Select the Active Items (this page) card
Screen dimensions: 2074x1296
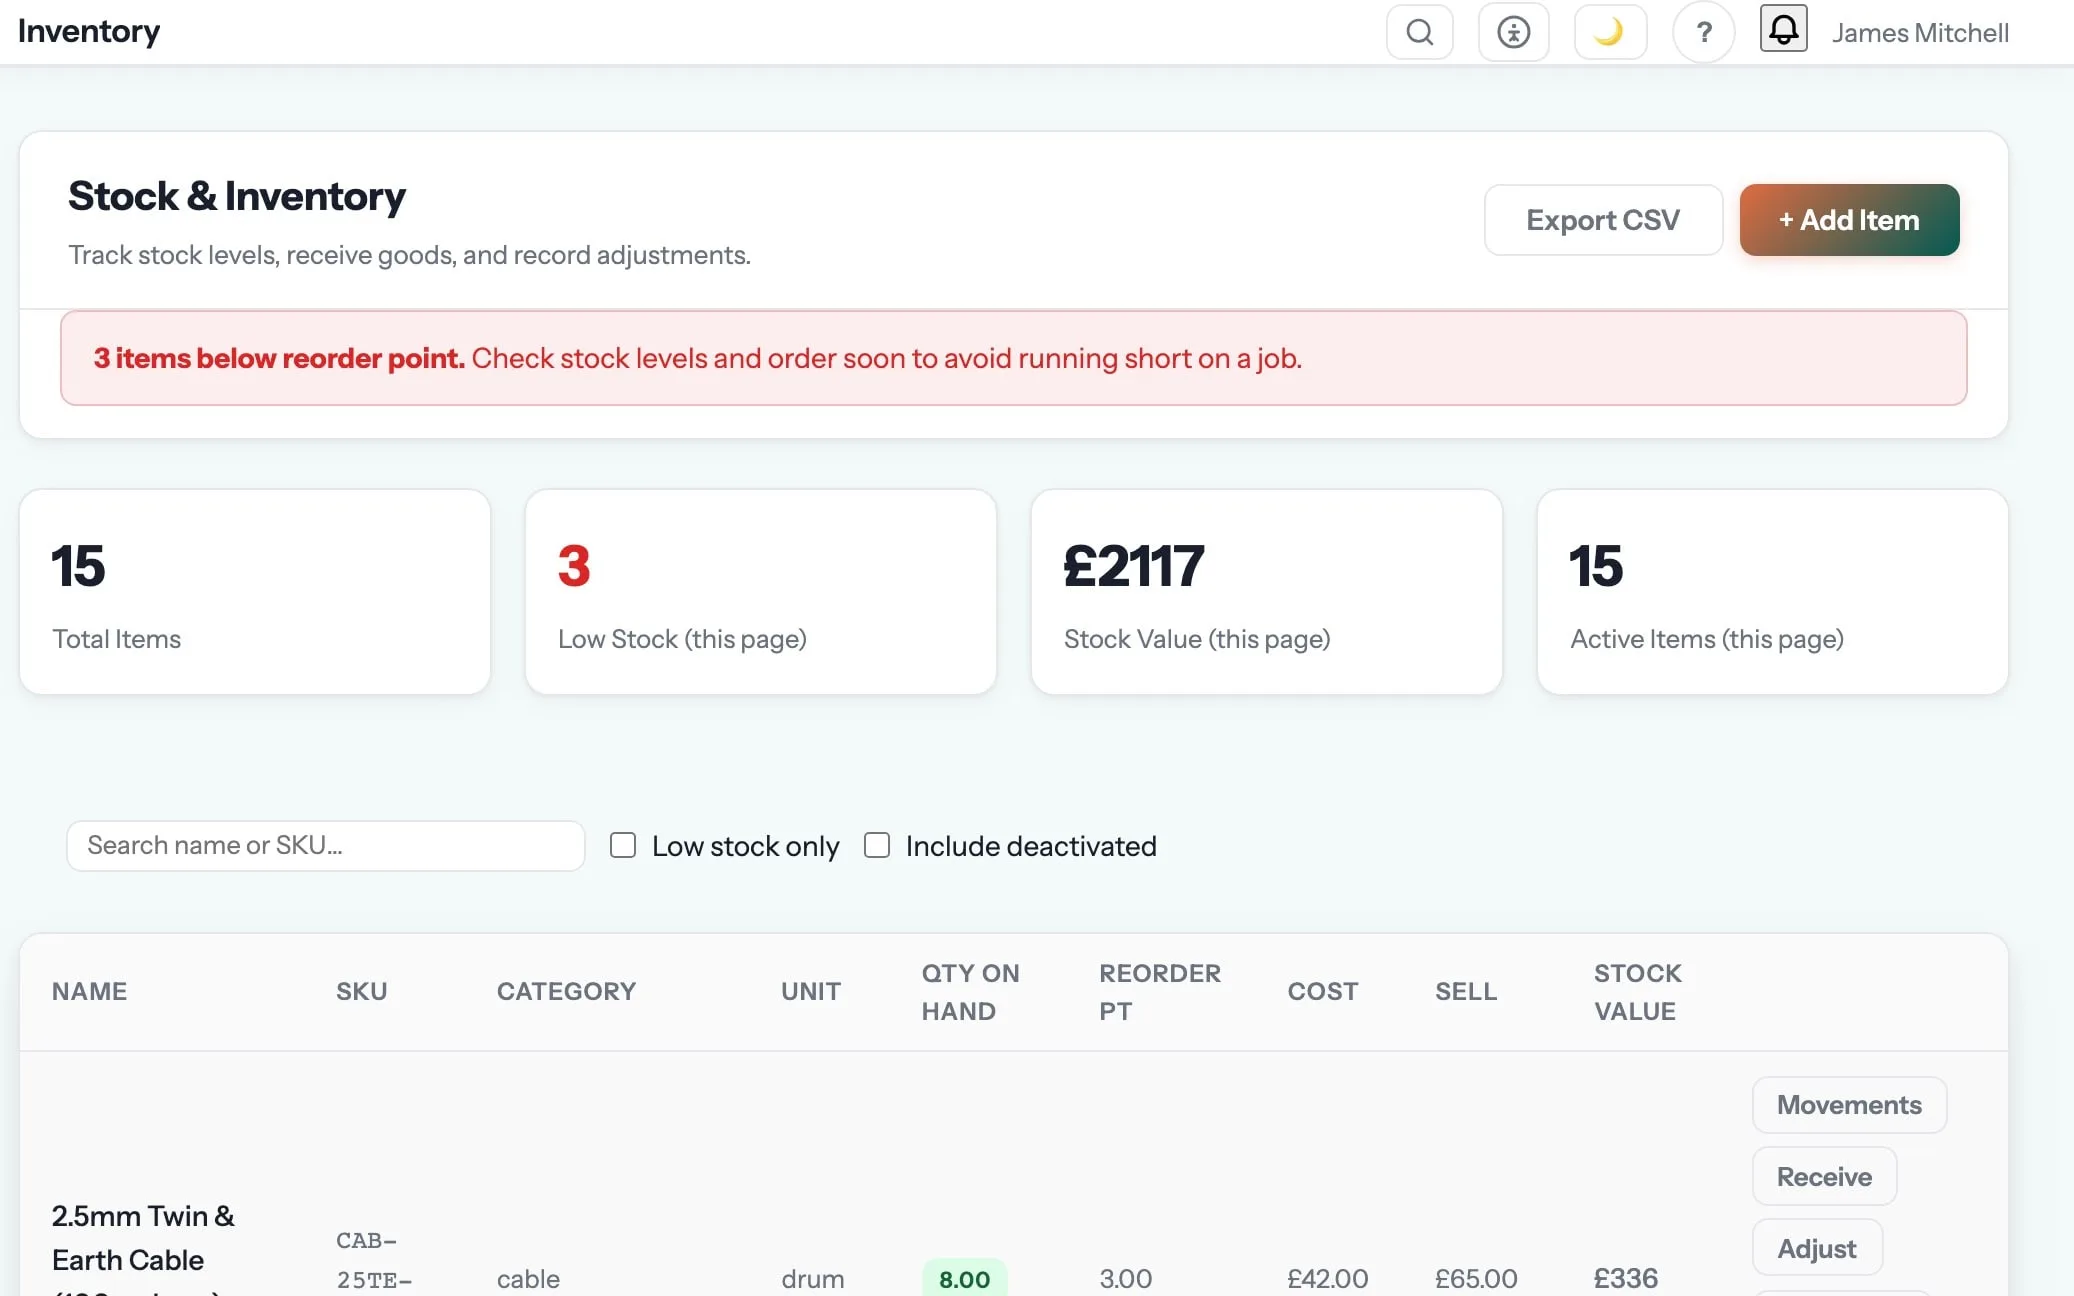1773,592
